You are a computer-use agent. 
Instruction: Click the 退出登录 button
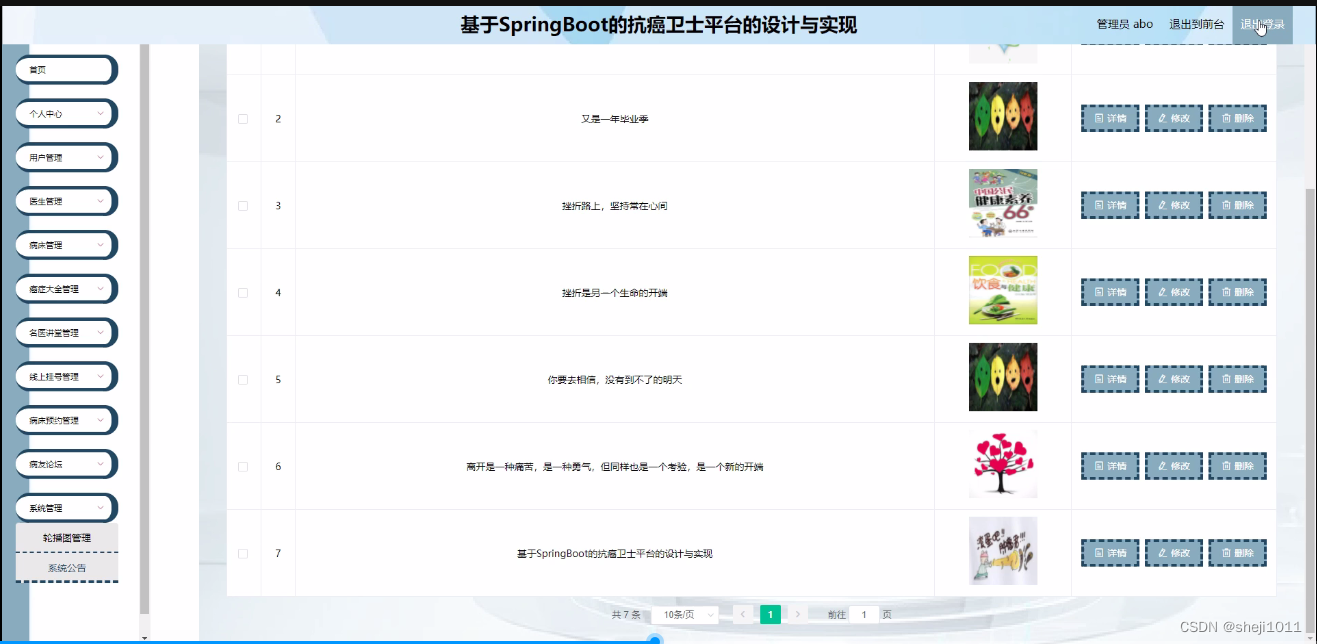(1262, 22)
